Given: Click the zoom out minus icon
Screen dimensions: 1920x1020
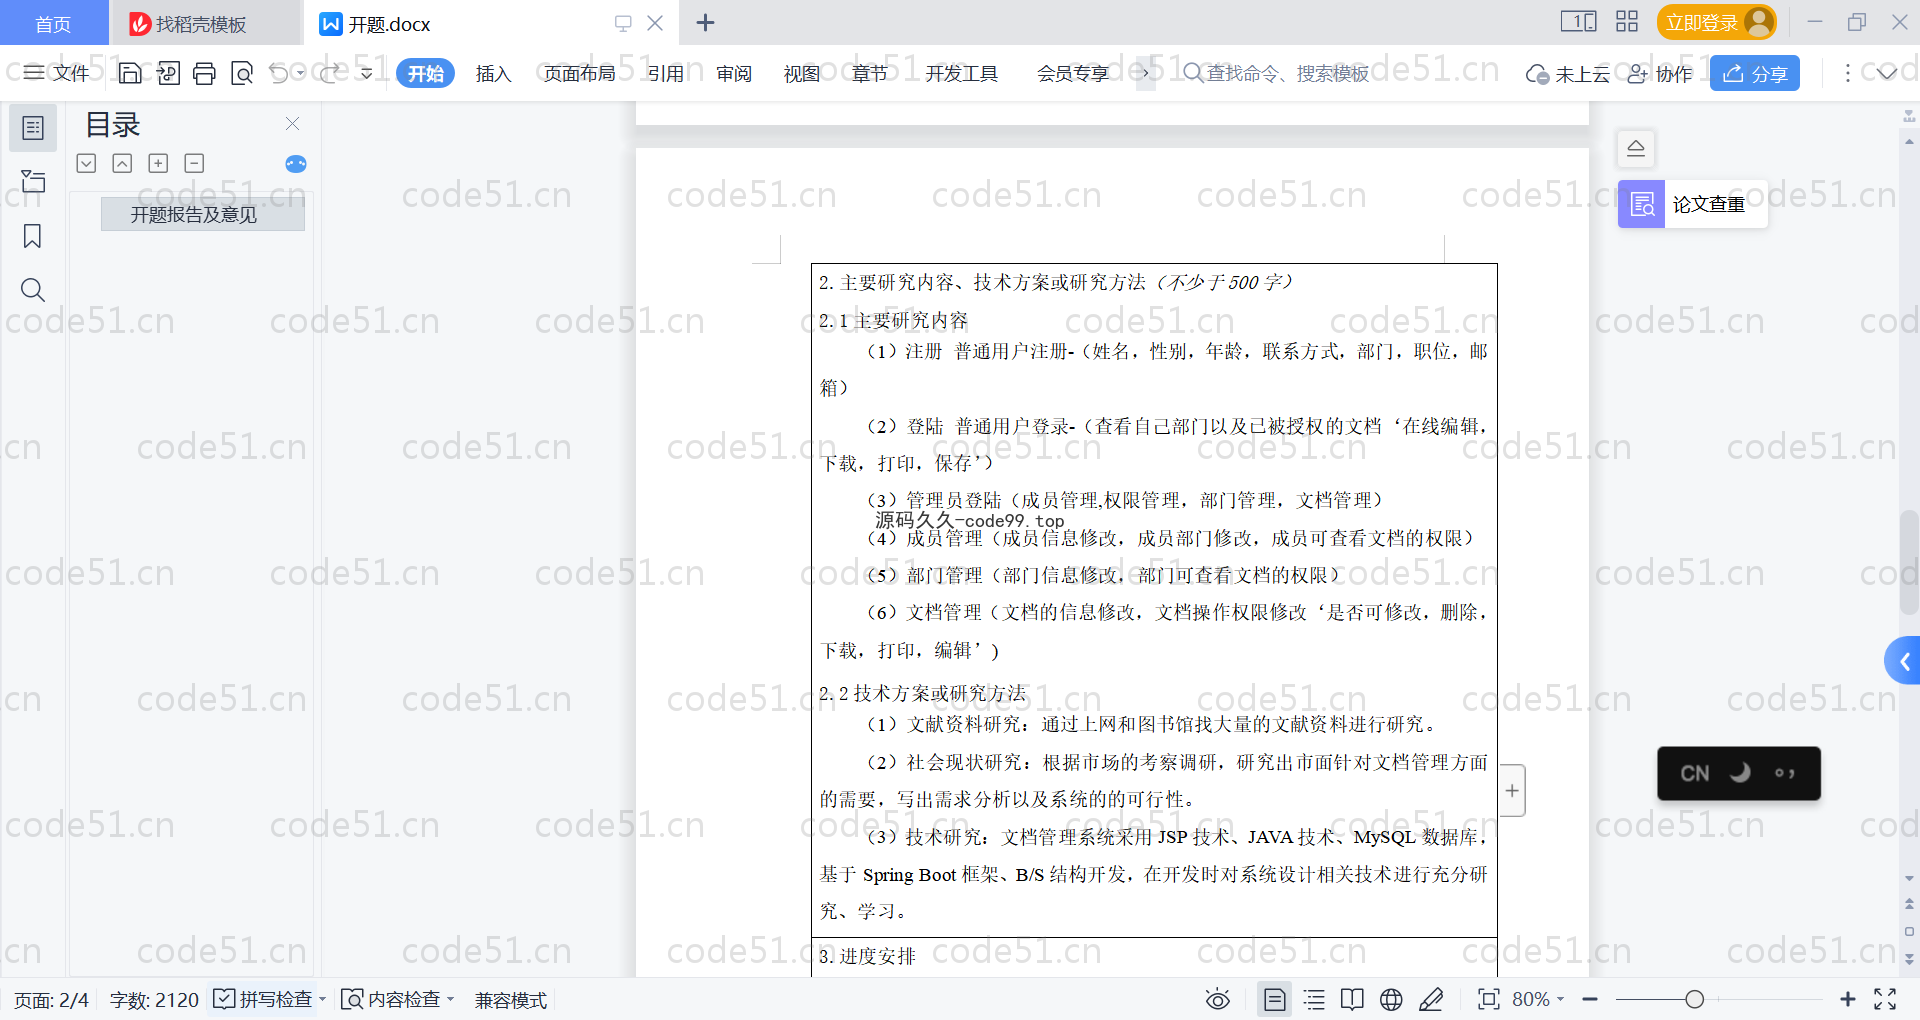Looking at the screenshot, I should click(x=1590, y=999).
